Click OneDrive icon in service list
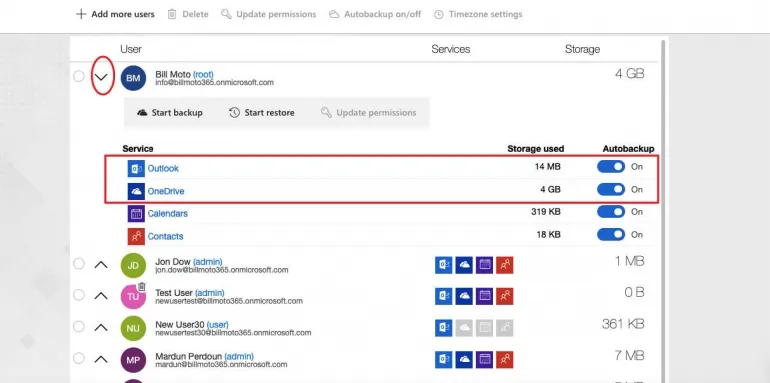Image resolution: width=770 pixels, height=383 pixels. point(136,191)
